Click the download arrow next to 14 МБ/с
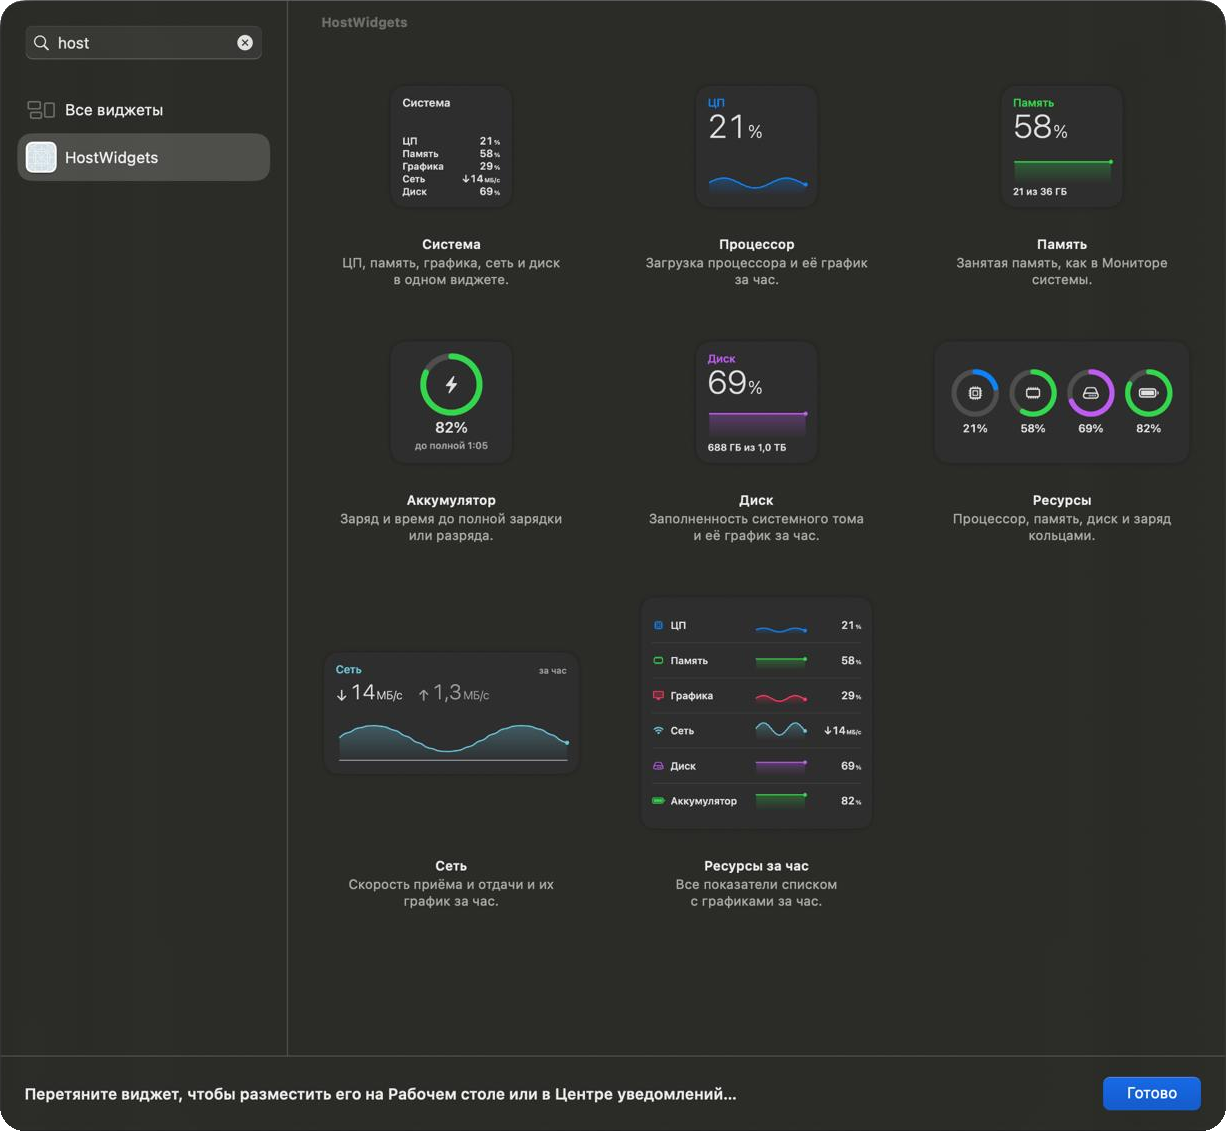This screenshot has height=1131, width=1226. (341, 694)
